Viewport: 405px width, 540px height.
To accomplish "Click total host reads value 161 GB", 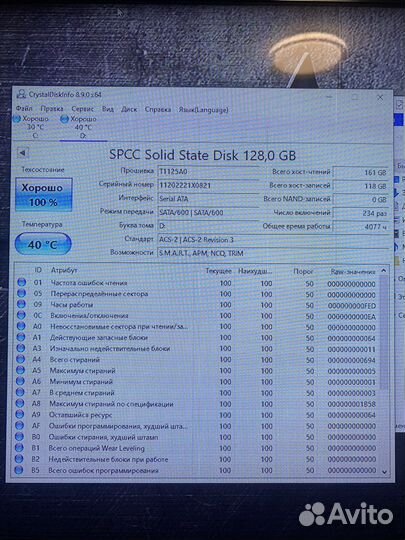I will pos(361,173).
